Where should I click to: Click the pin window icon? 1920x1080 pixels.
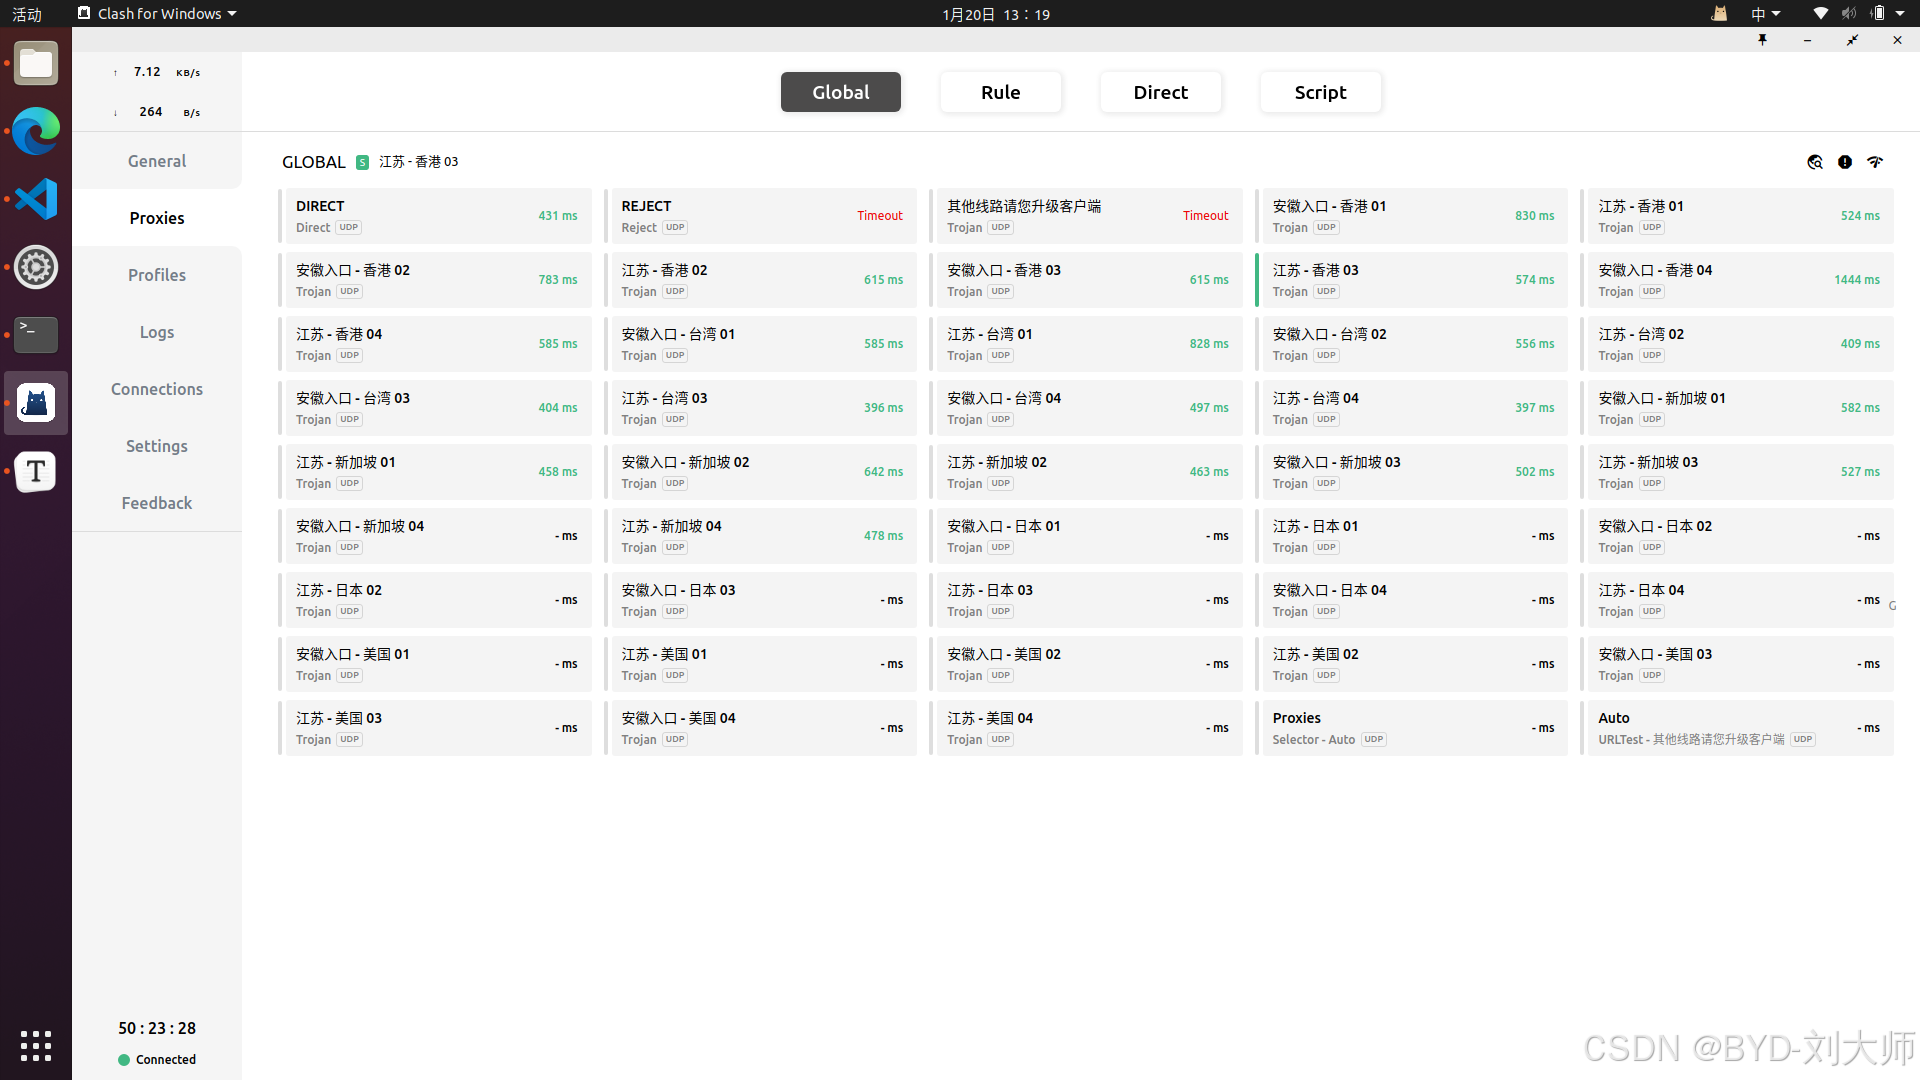pos(1762,40)
